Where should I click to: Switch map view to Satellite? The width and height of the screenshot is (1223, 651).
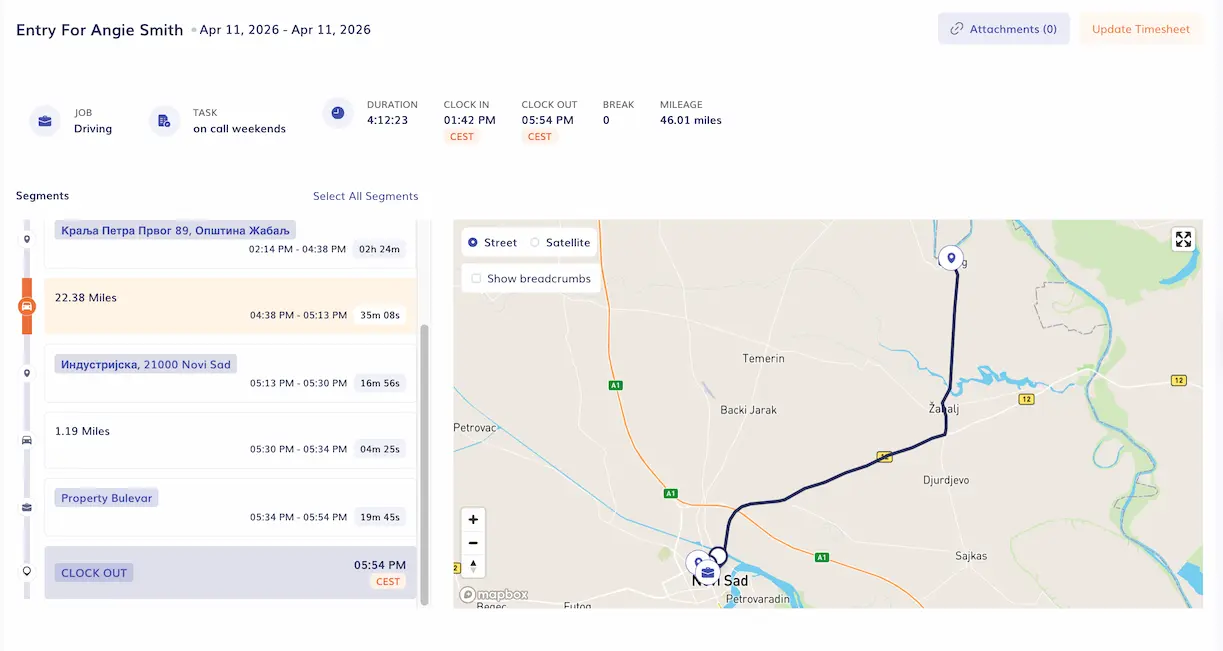click(535, 242)
